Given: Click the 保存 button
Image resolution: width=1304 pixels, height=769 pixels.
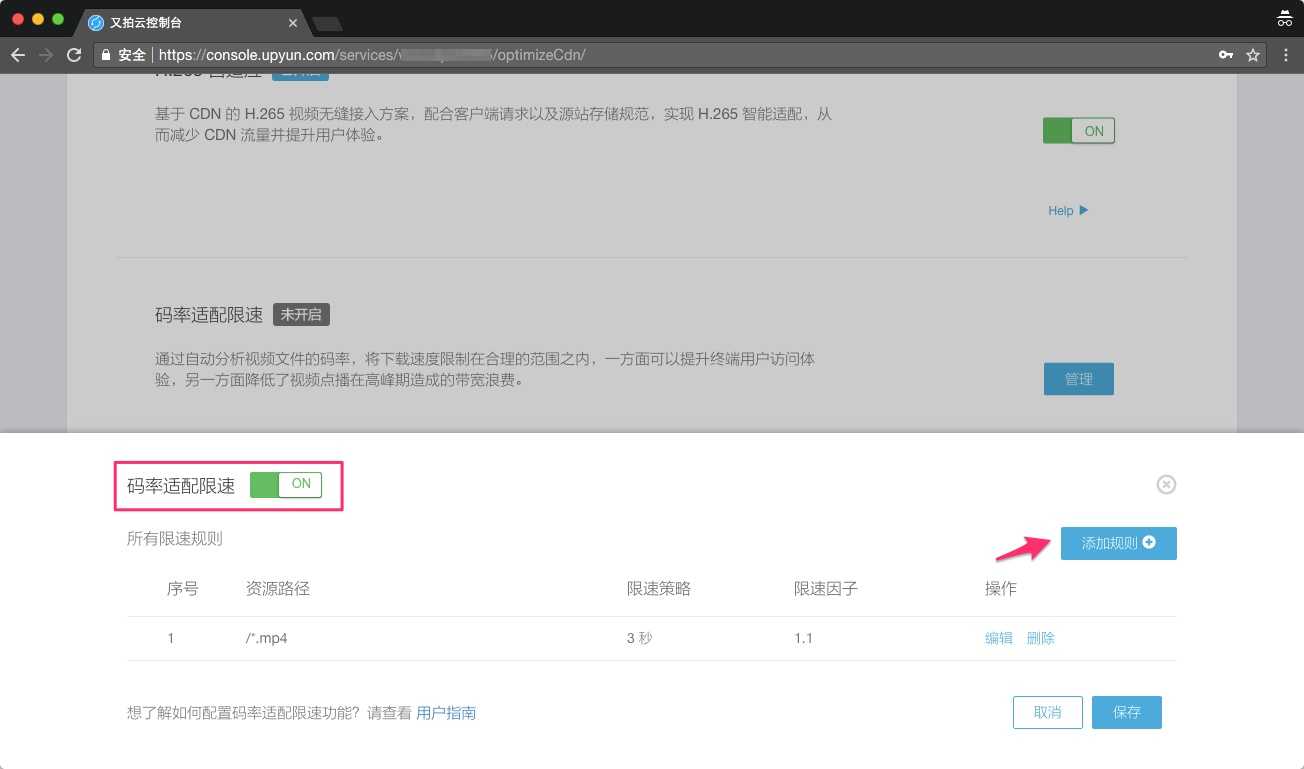Looking at the screenshot, I should click(x=1126, y=712).
